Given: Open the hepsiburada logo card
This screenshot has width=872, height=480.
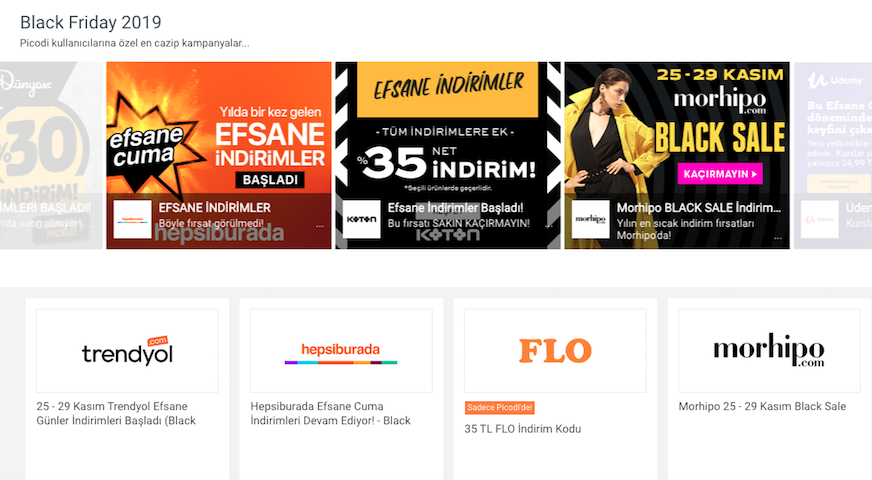Looking at the screenshot, I should point(341,351).
